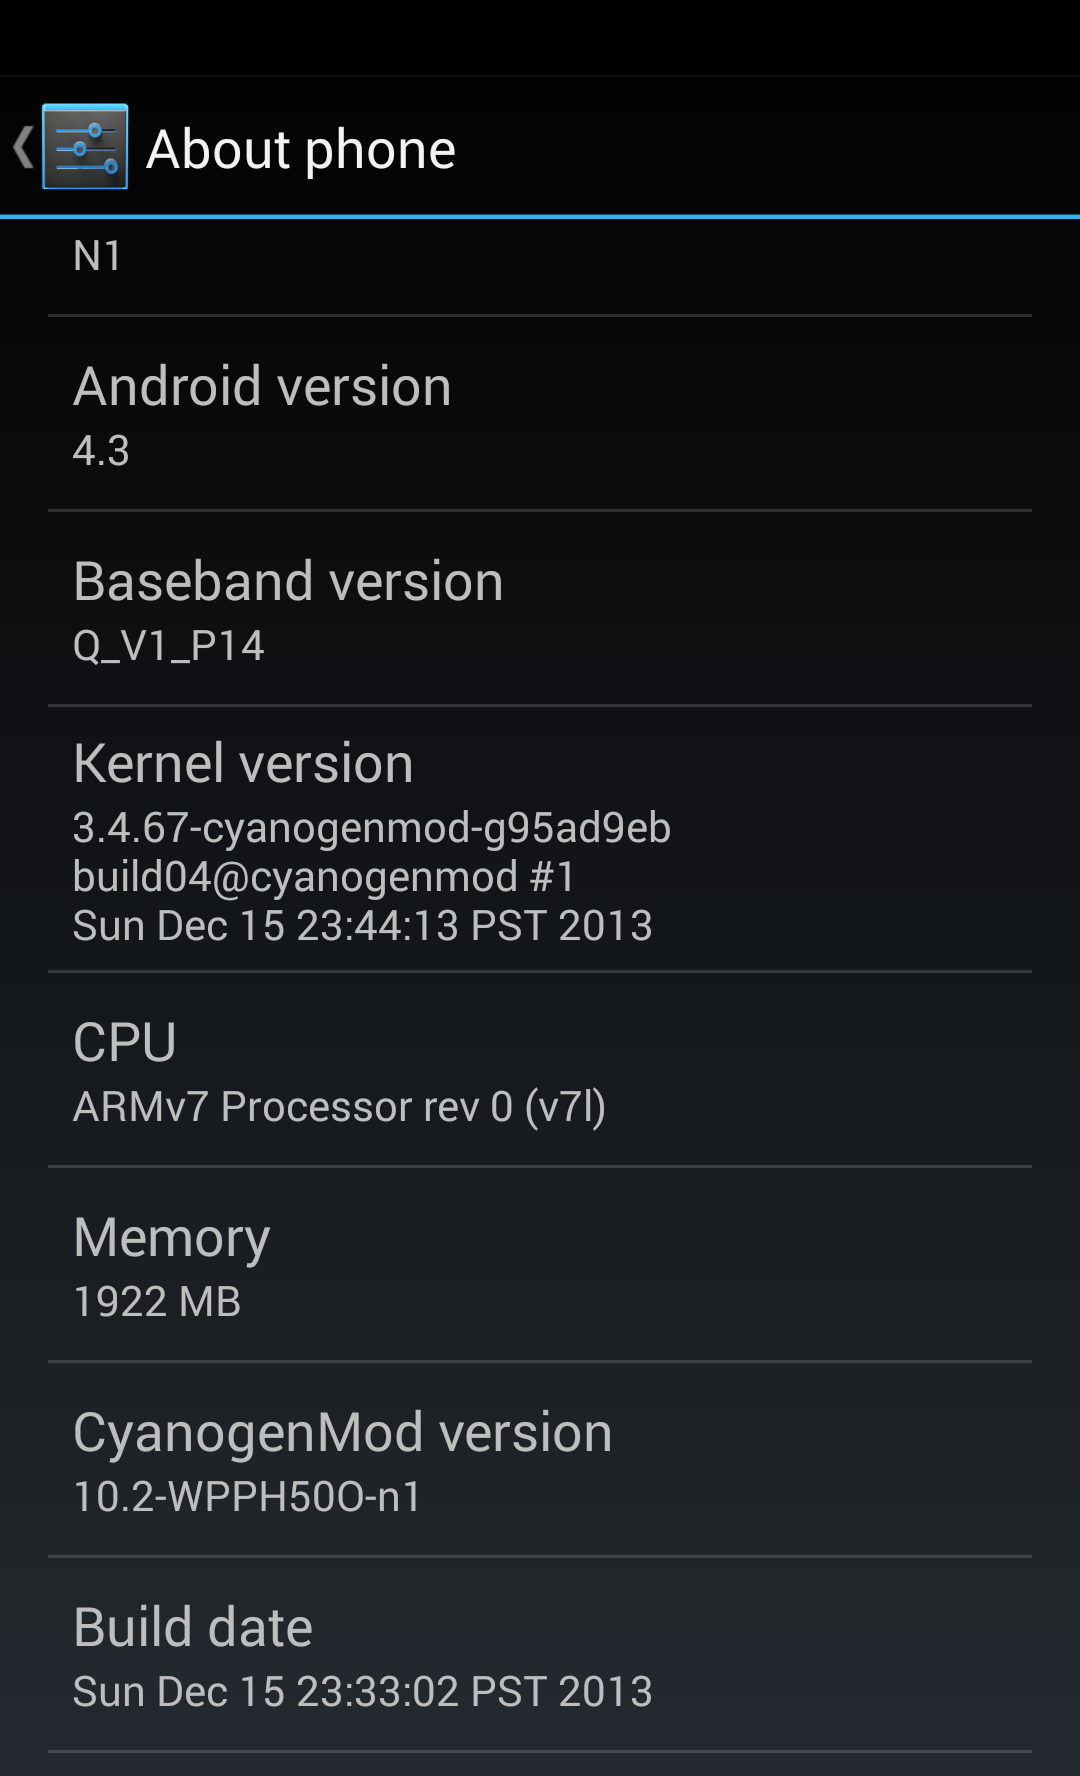Tap the CyanogenMod version heading
The height and width of the screenshot is (1776, 1080).
[x=343, y=1432]
